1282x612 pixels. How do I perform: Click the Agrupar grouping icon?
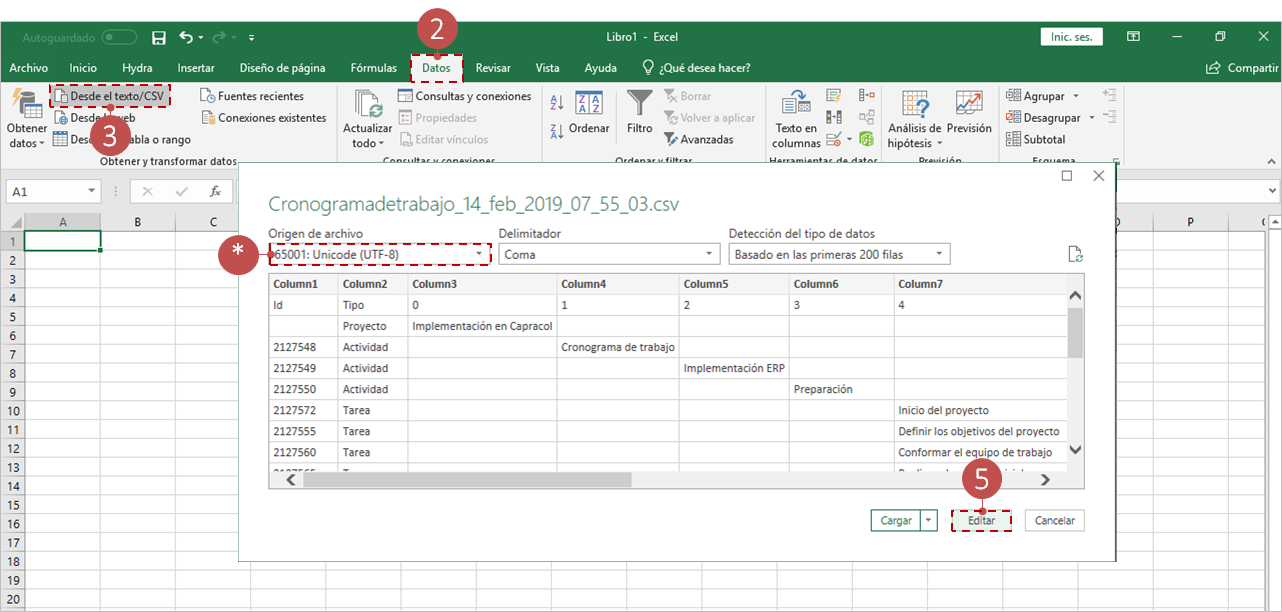[1038, 95]
